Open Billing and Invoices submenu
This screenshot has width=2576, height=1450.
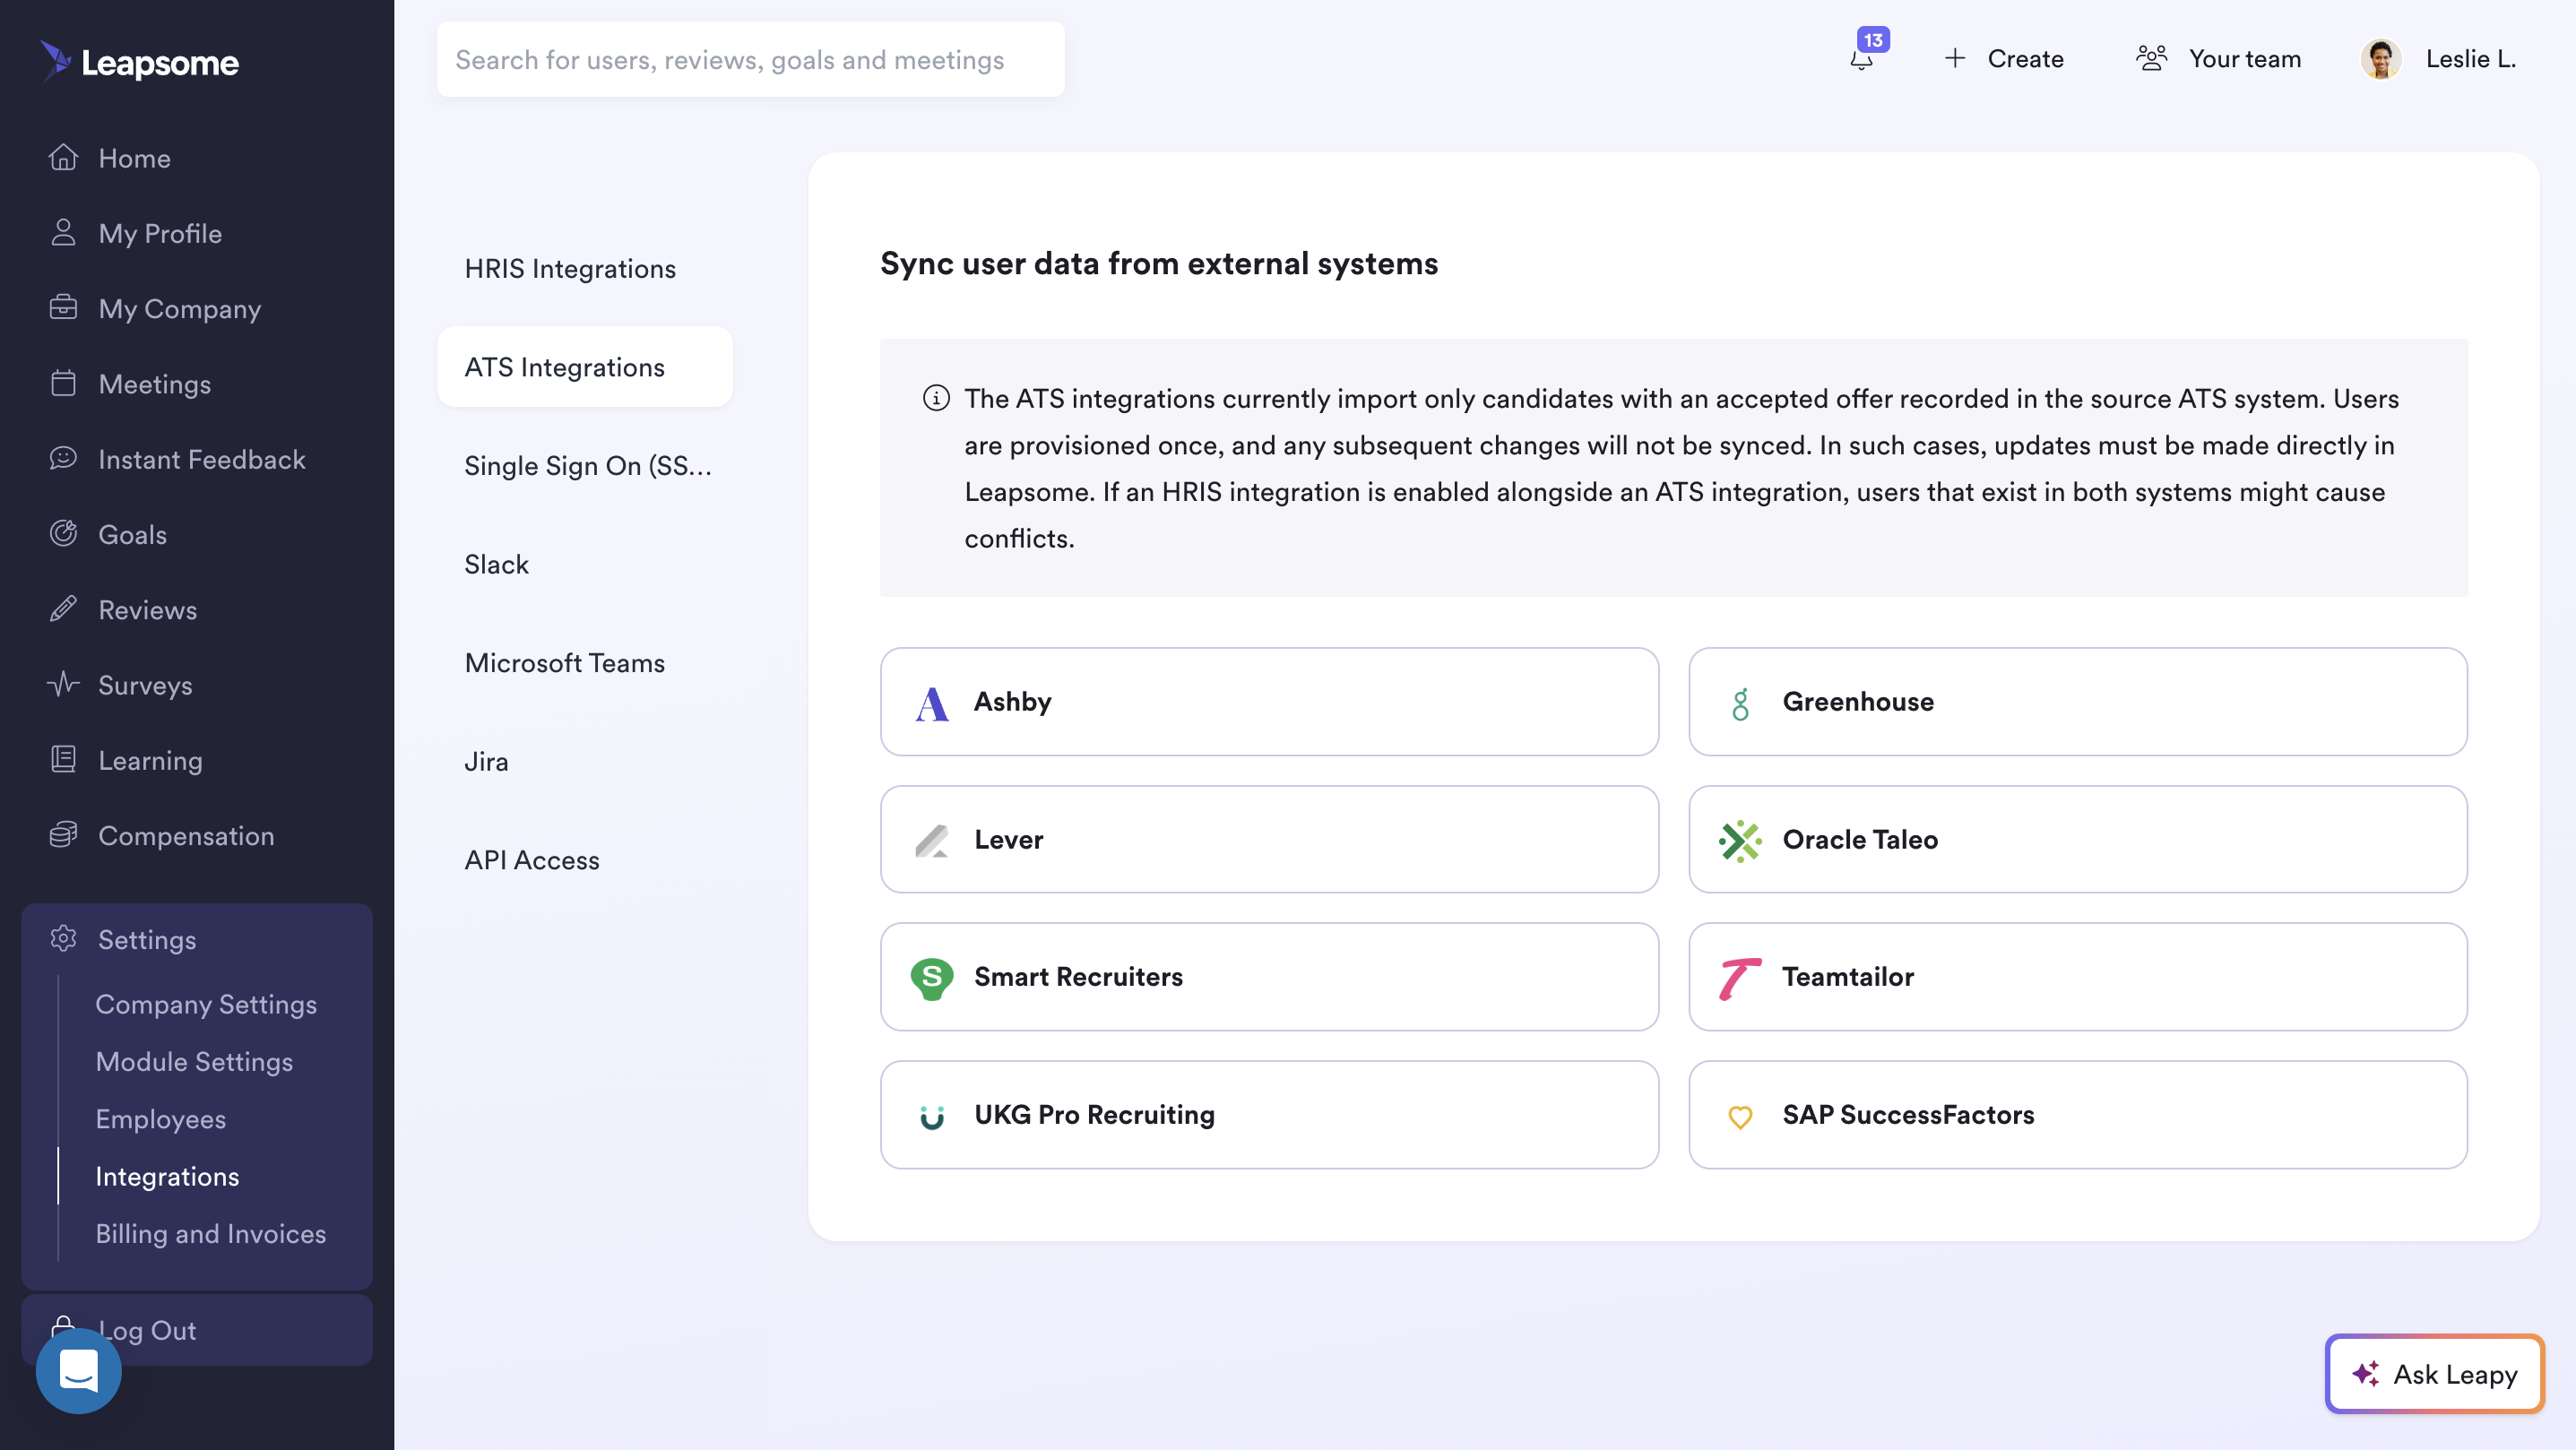click(x=211, y=1233)
